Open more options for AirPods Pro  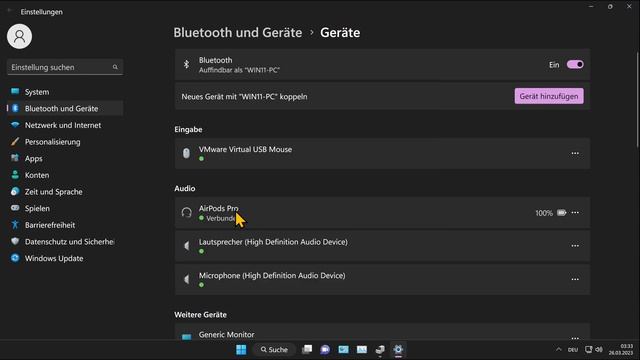(575, 213)
